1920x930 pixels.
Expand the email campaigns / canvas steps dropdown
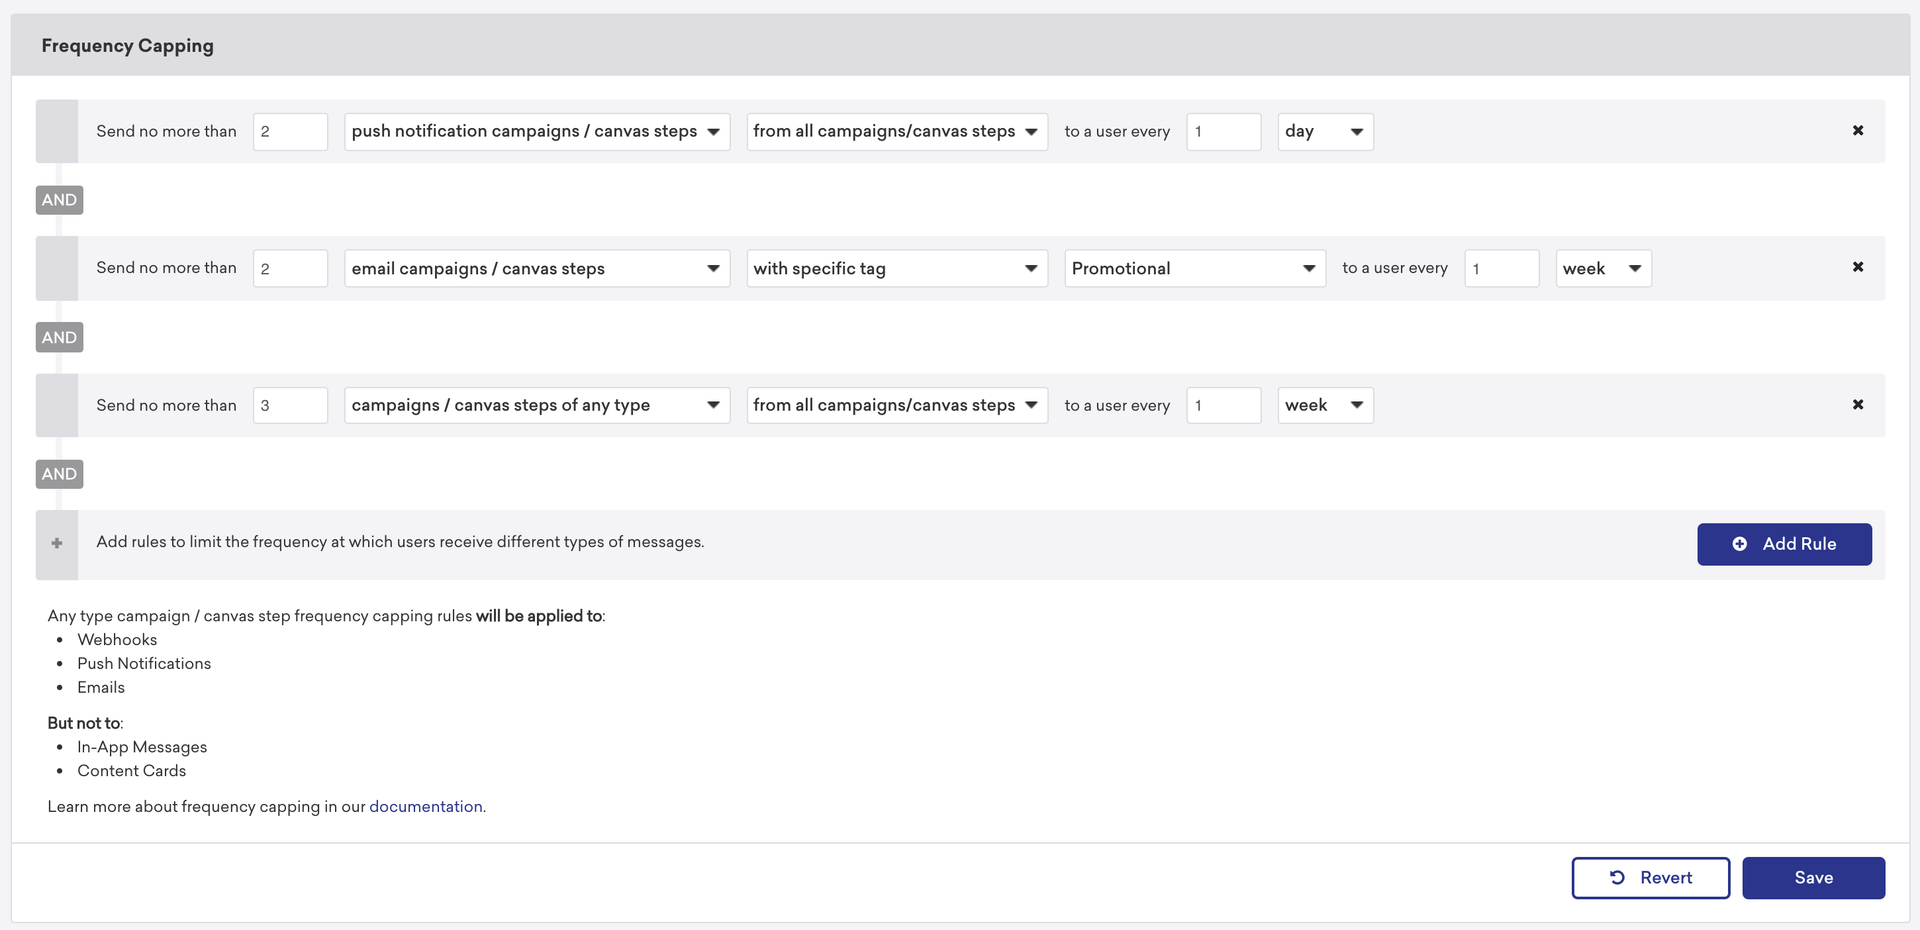click(x=536, y=268)
